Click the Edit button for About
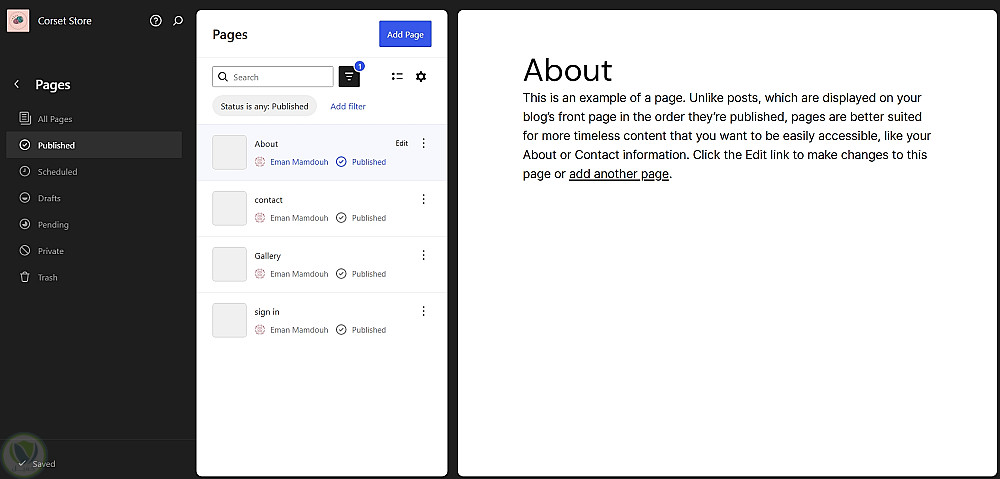Image resolution: width=1000 pixels, height=479 pixels. [x=401, y=143]
